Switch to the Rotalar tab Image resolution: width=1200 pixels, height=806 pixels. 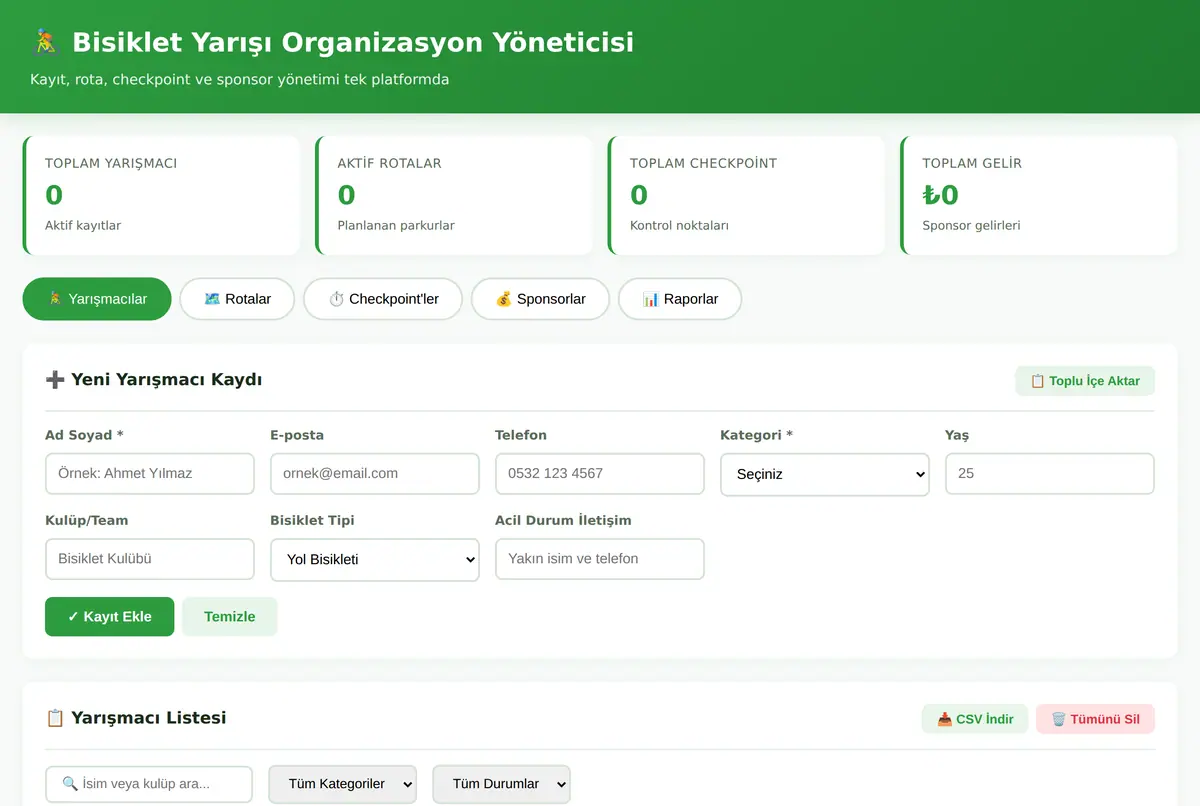tap(237, 299)
